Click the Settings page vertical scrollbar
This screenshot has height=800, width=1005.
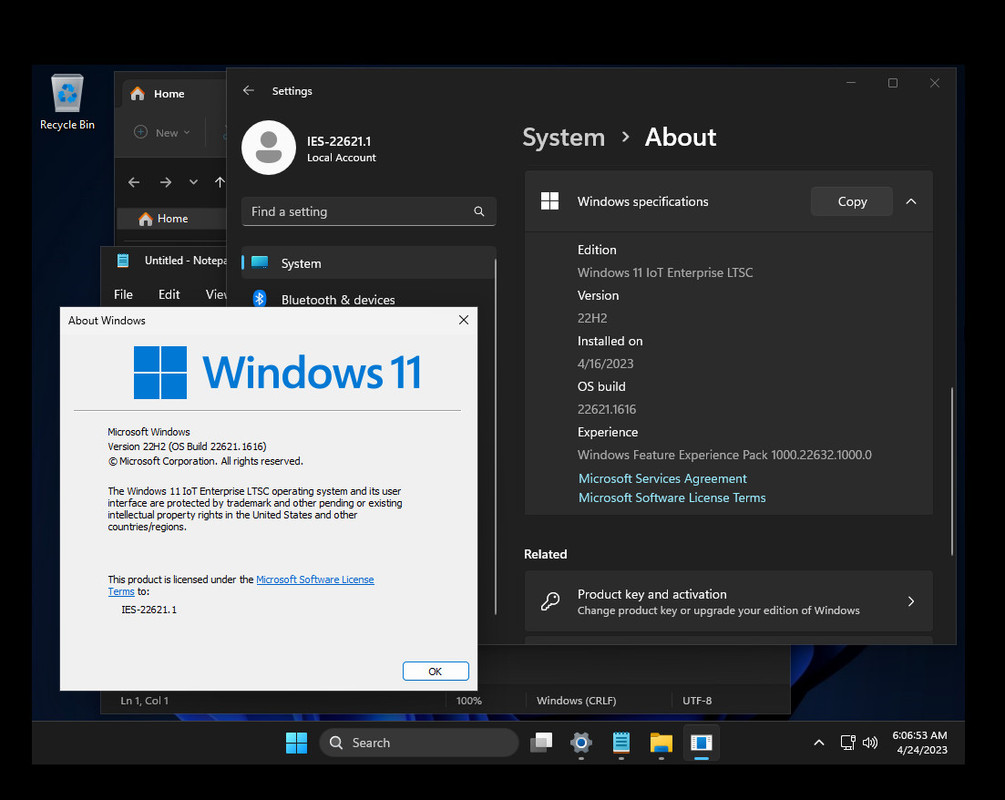click(952, 471)
